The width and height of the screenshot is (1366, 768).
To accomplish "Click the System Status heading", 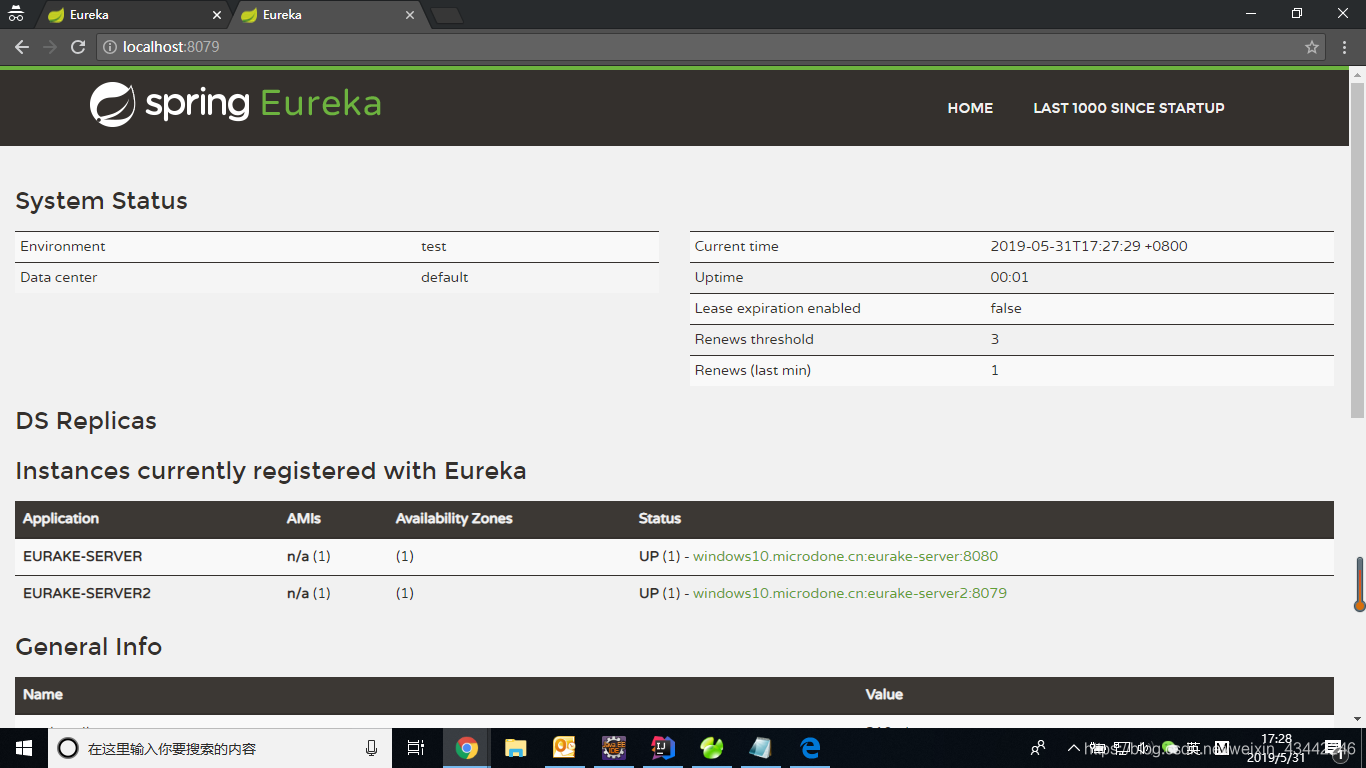I will tap(102, 201).
